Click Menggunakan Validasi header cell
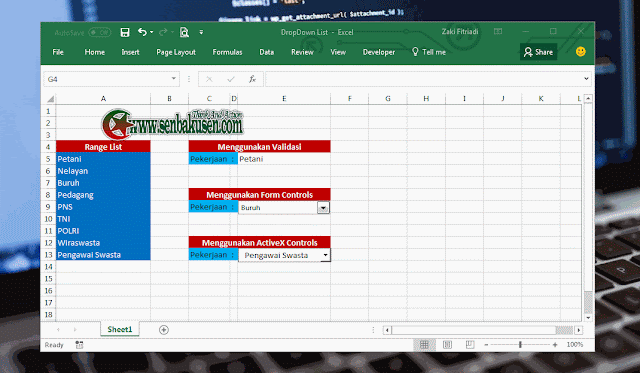Screen dimensions: 640x373 click(260, 147)
